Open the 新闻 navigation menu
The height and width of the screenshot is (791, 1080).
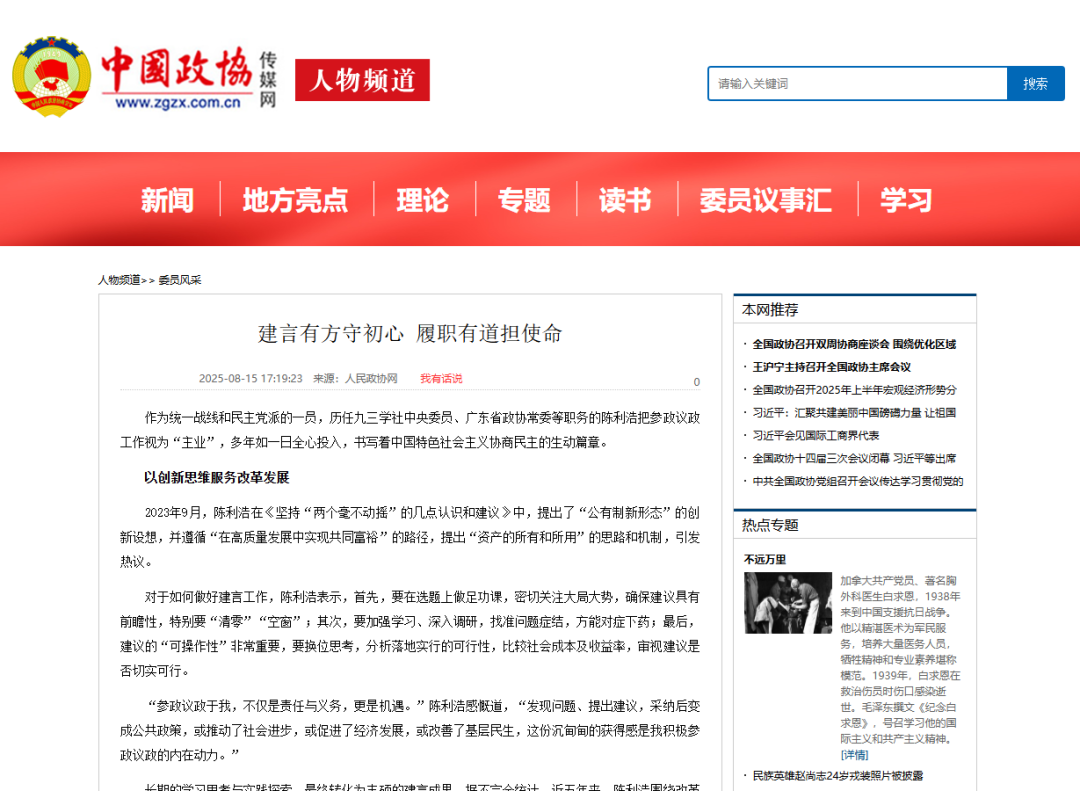coord(167,199)
